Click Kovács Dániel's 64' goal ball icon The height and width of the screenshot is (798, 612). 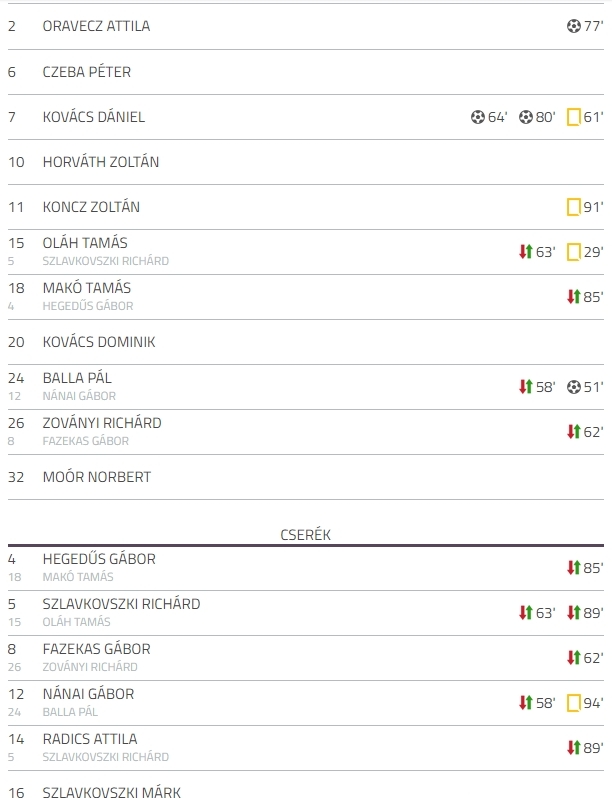477,117
